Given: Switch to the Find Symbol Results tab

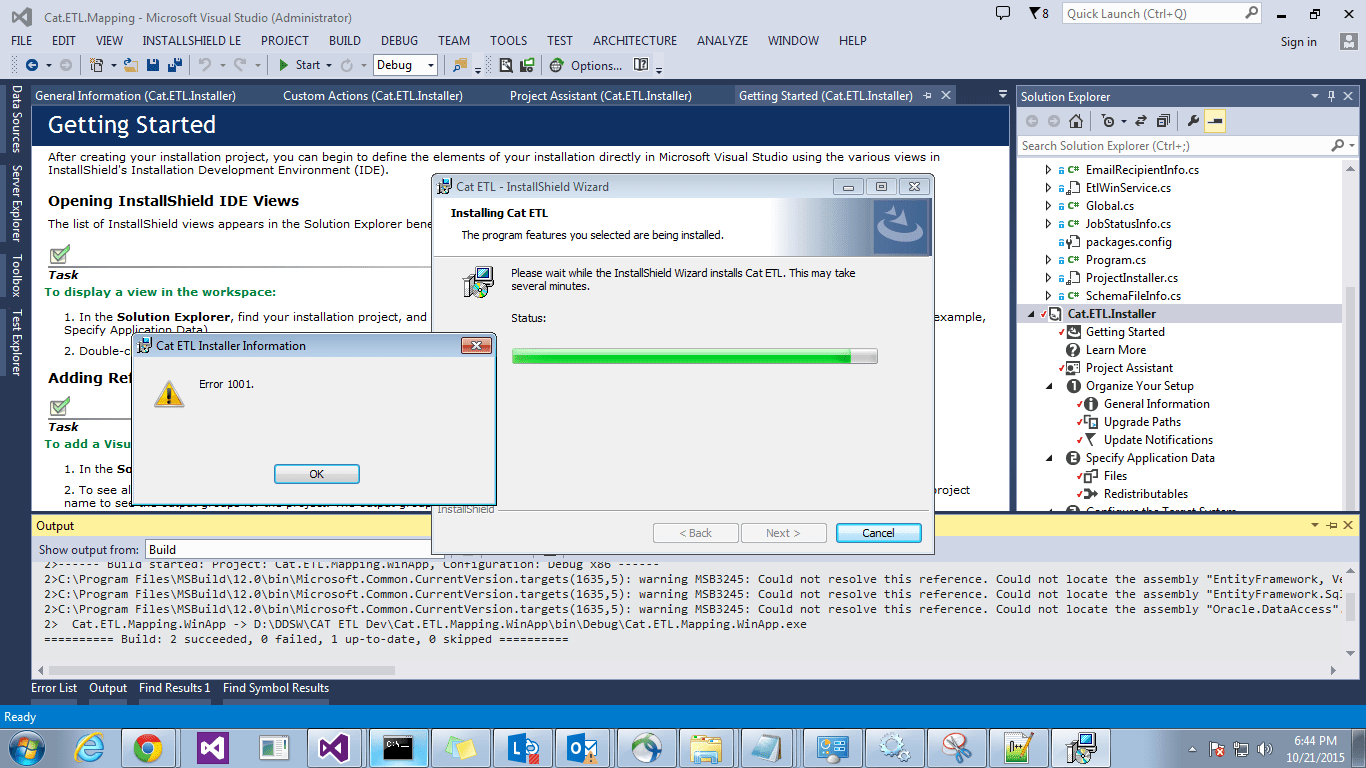Looking at the screenshot, I should pyautogui.click(x=276, y=688).
